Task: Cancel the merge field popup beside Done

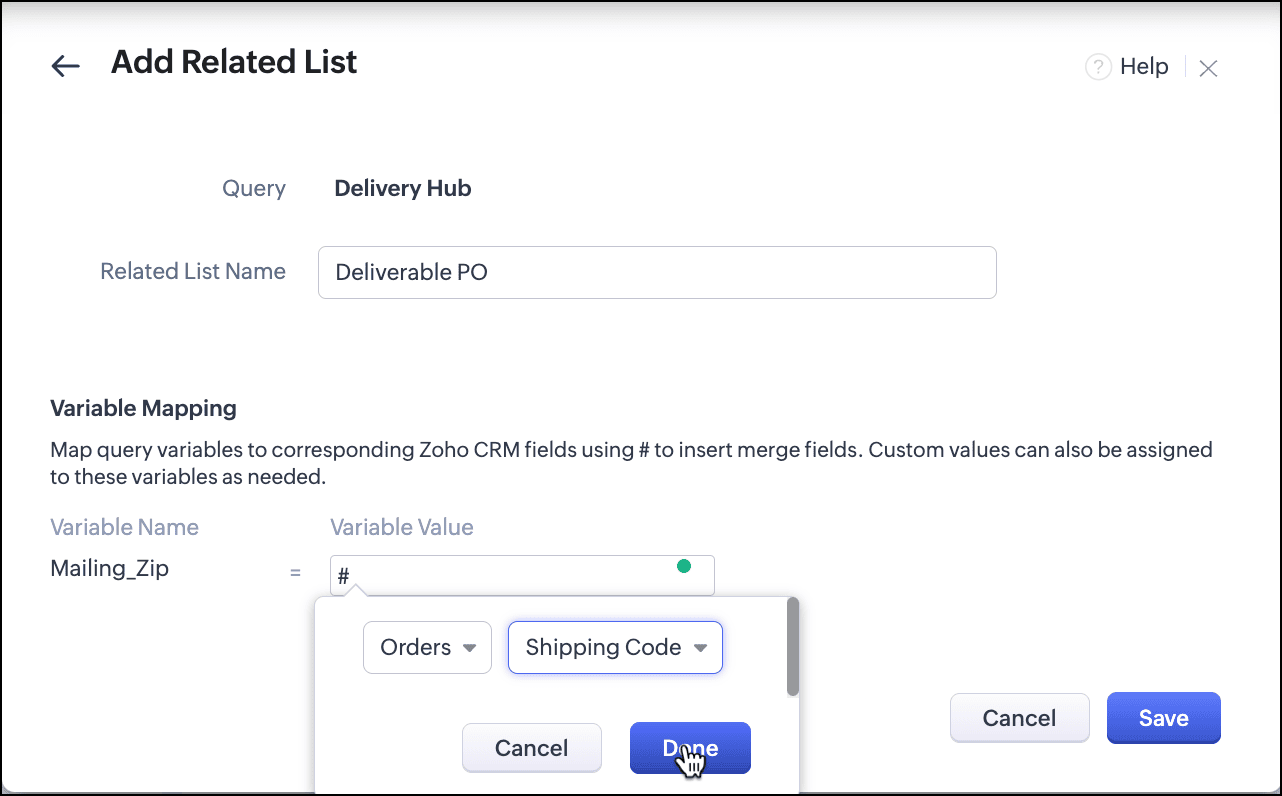Action: click(x=531, y=748)
